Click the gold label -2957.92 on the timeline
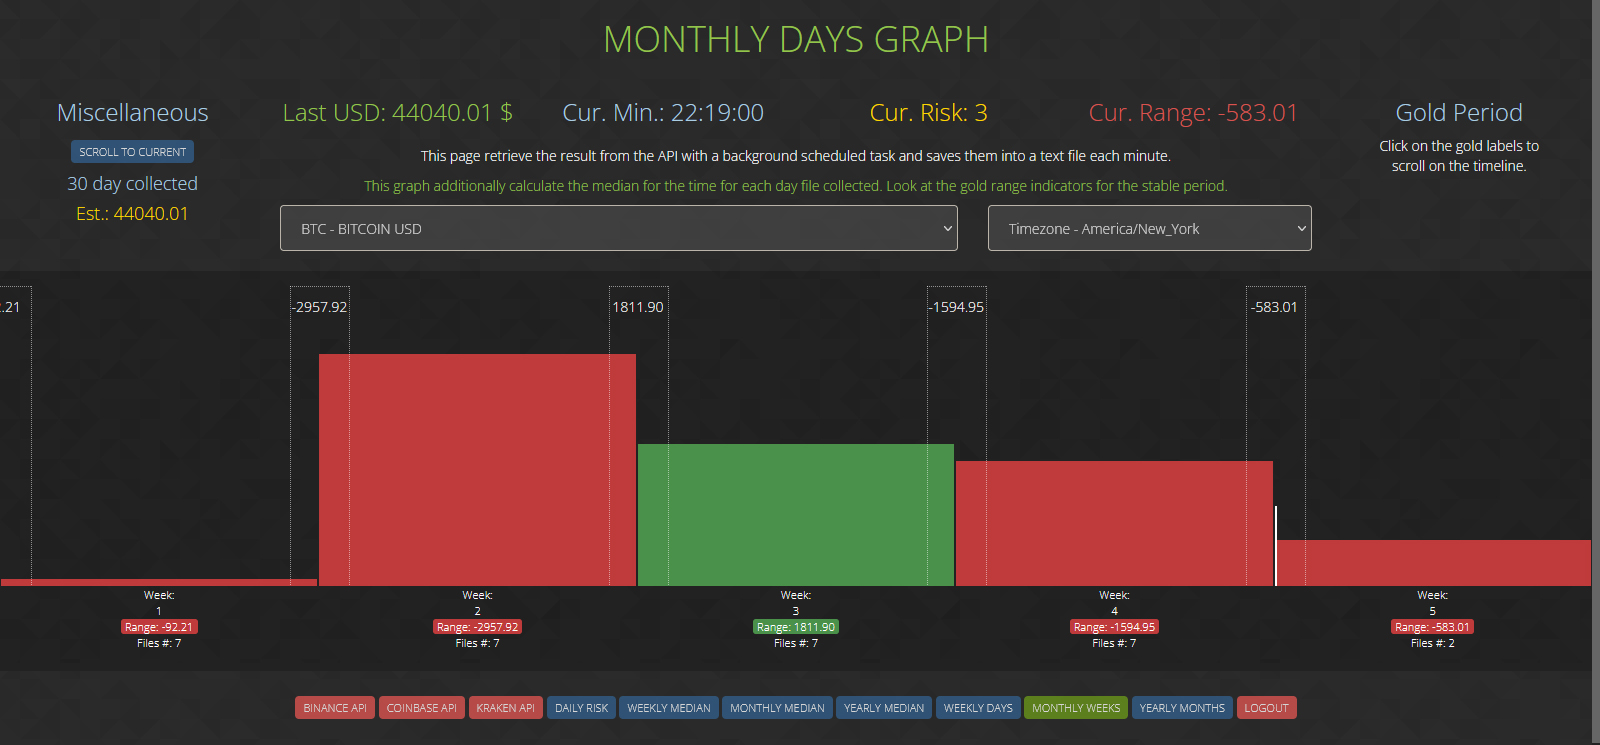The width and height of the screenshot is (1600, 745). tap(320, 307)
